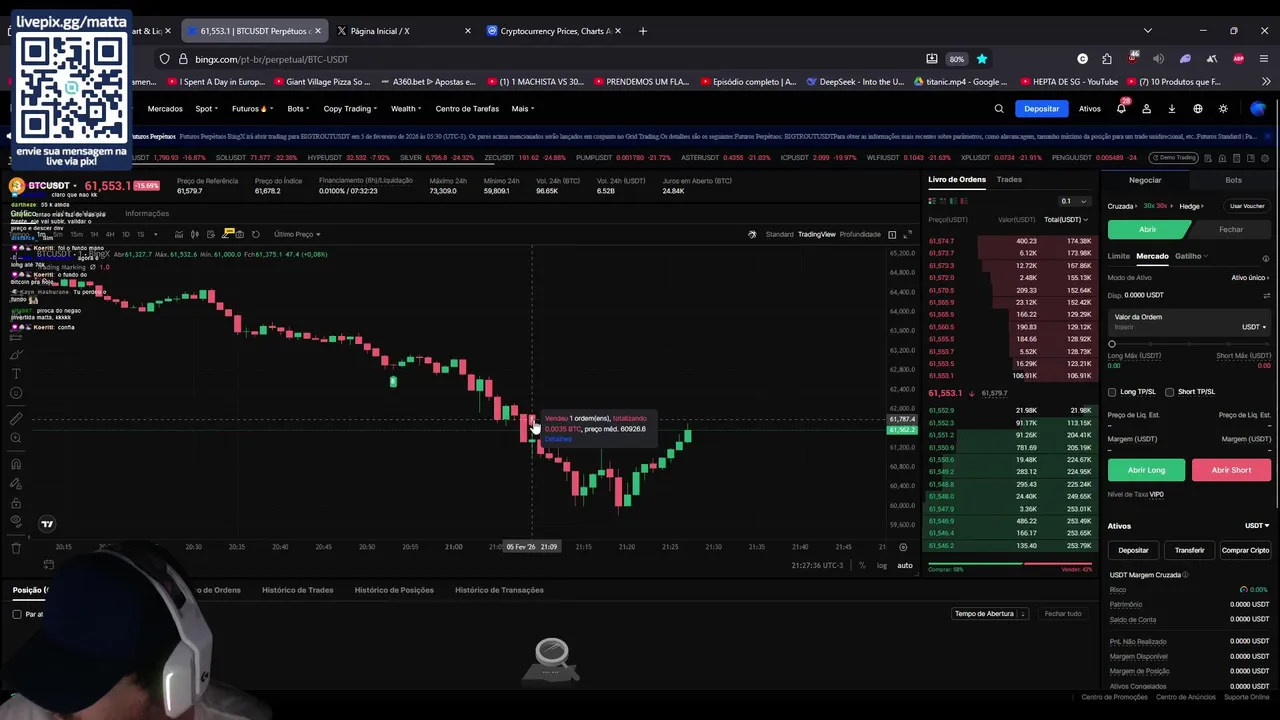Open the search magnifier in BingX header
Image resolution: width=1280 pixels, height=720 pixels.
pyautogui.click(x=999, y=108)
